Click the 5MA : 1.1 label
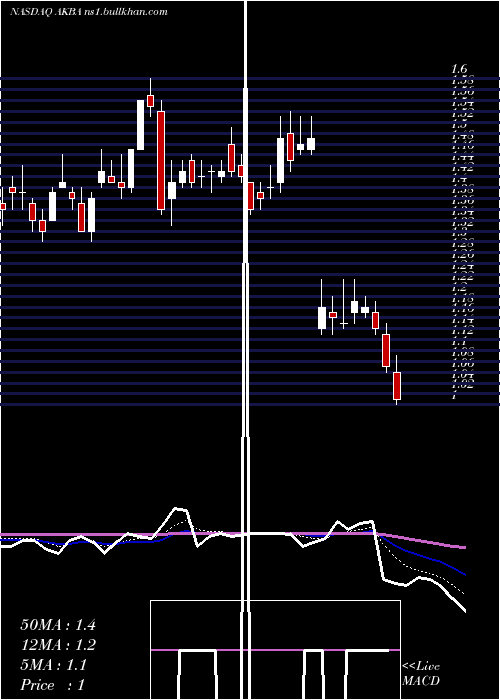The width and height of the screenshot is (500, 700). (x=54, y=665)
